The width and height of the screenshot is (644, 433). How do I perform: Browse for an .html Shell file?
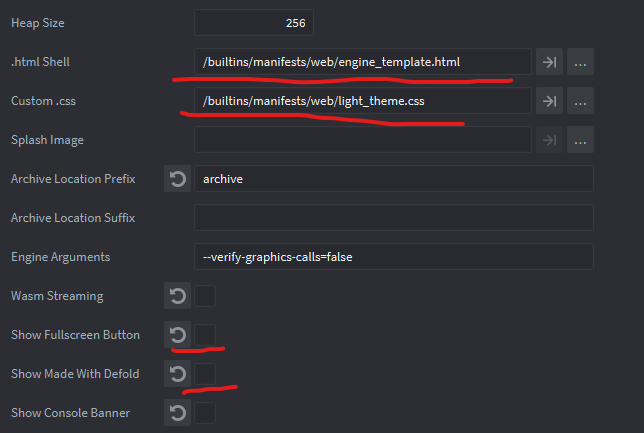[x=581, y=62]
